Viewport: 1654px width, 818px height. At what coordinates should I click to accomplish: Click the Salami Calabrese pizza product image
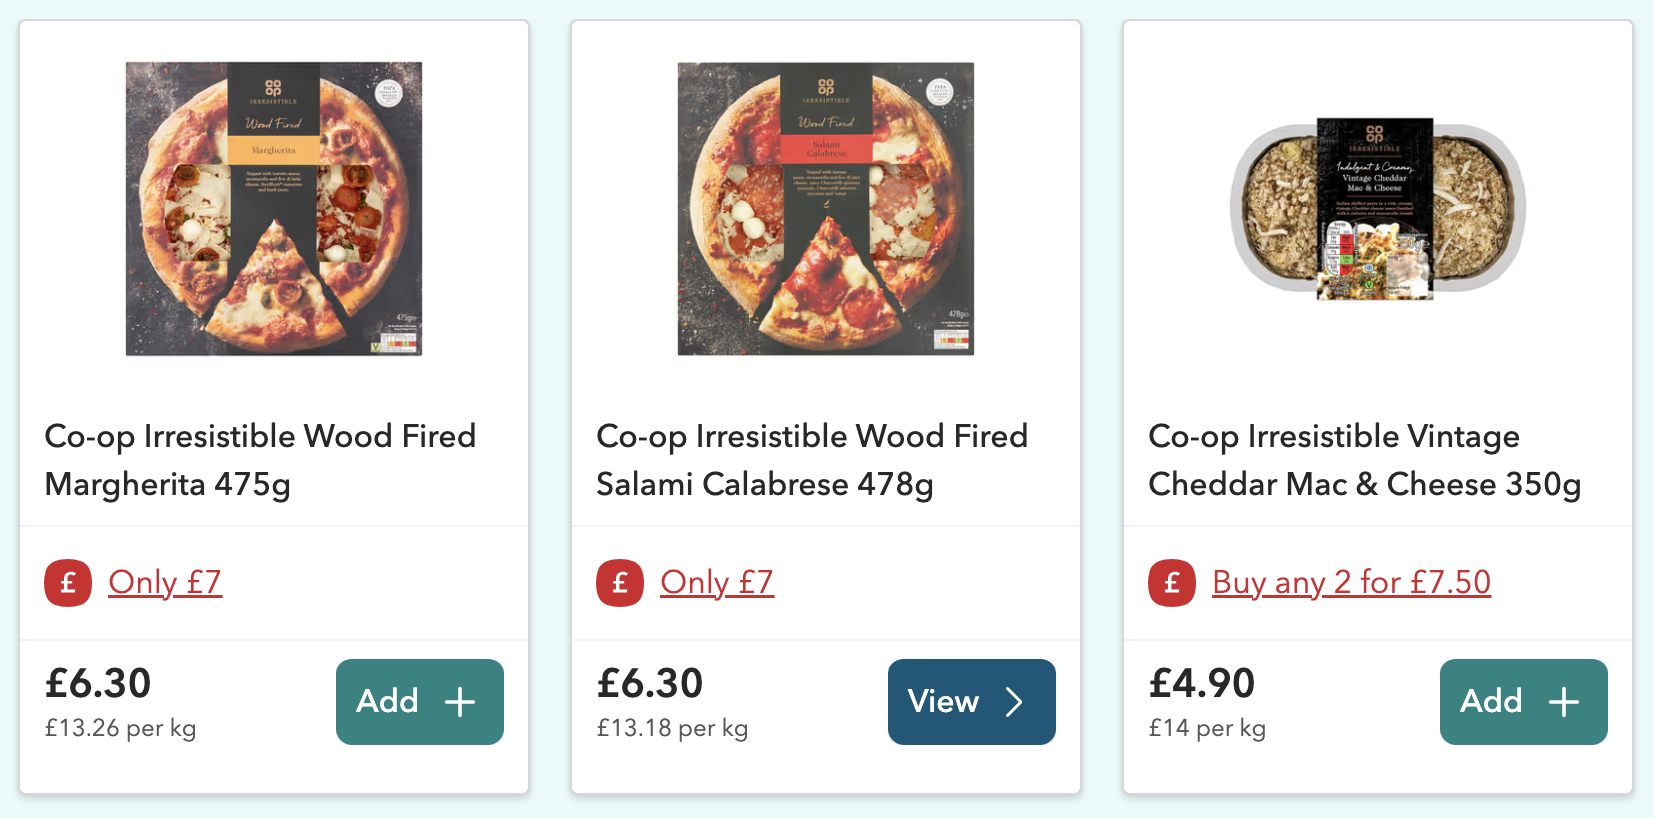click(826, 209)
